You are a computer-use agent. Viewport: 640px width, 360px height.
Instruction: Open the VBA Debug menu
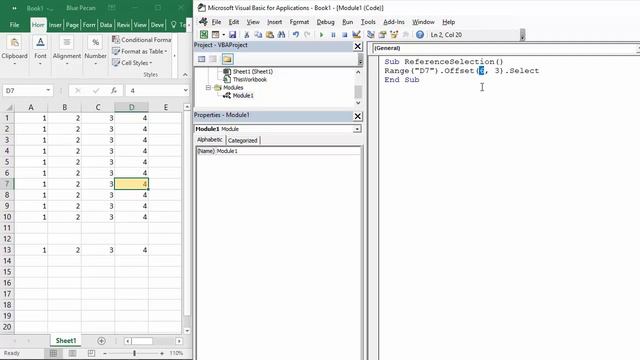click(x=325, y=22)
